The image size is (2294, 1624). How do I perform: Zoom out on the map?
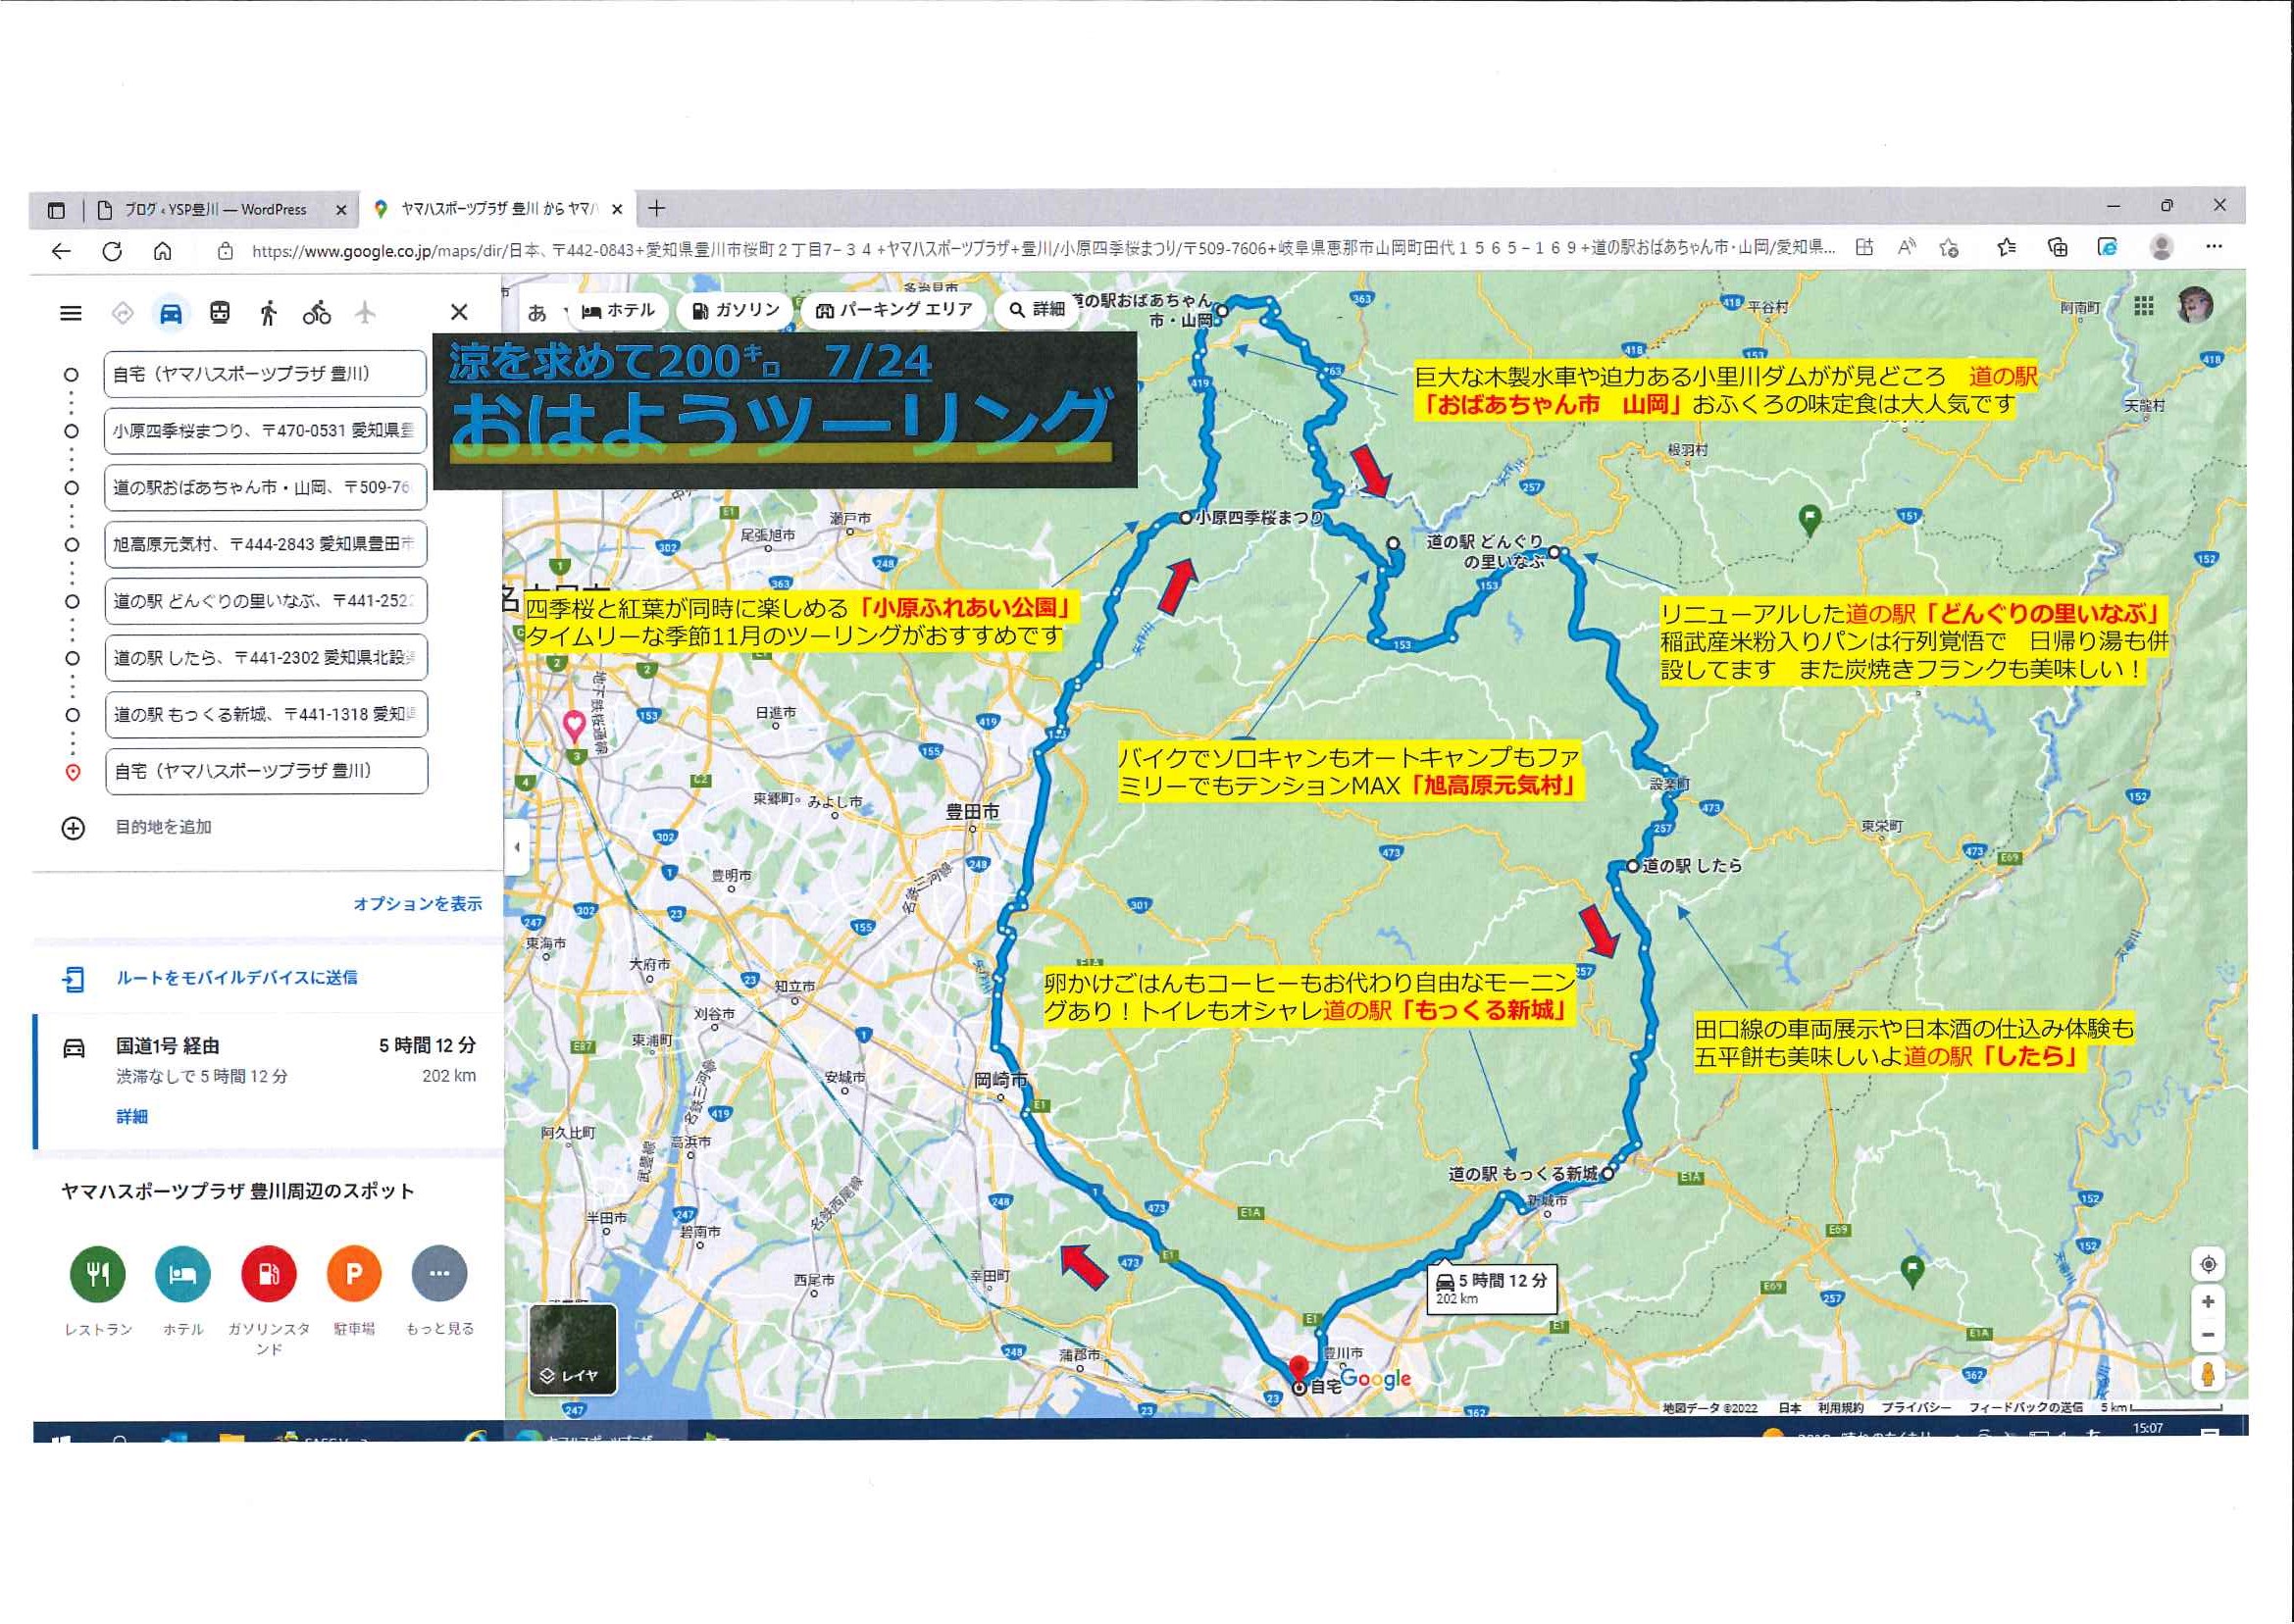(2208, 1336)
